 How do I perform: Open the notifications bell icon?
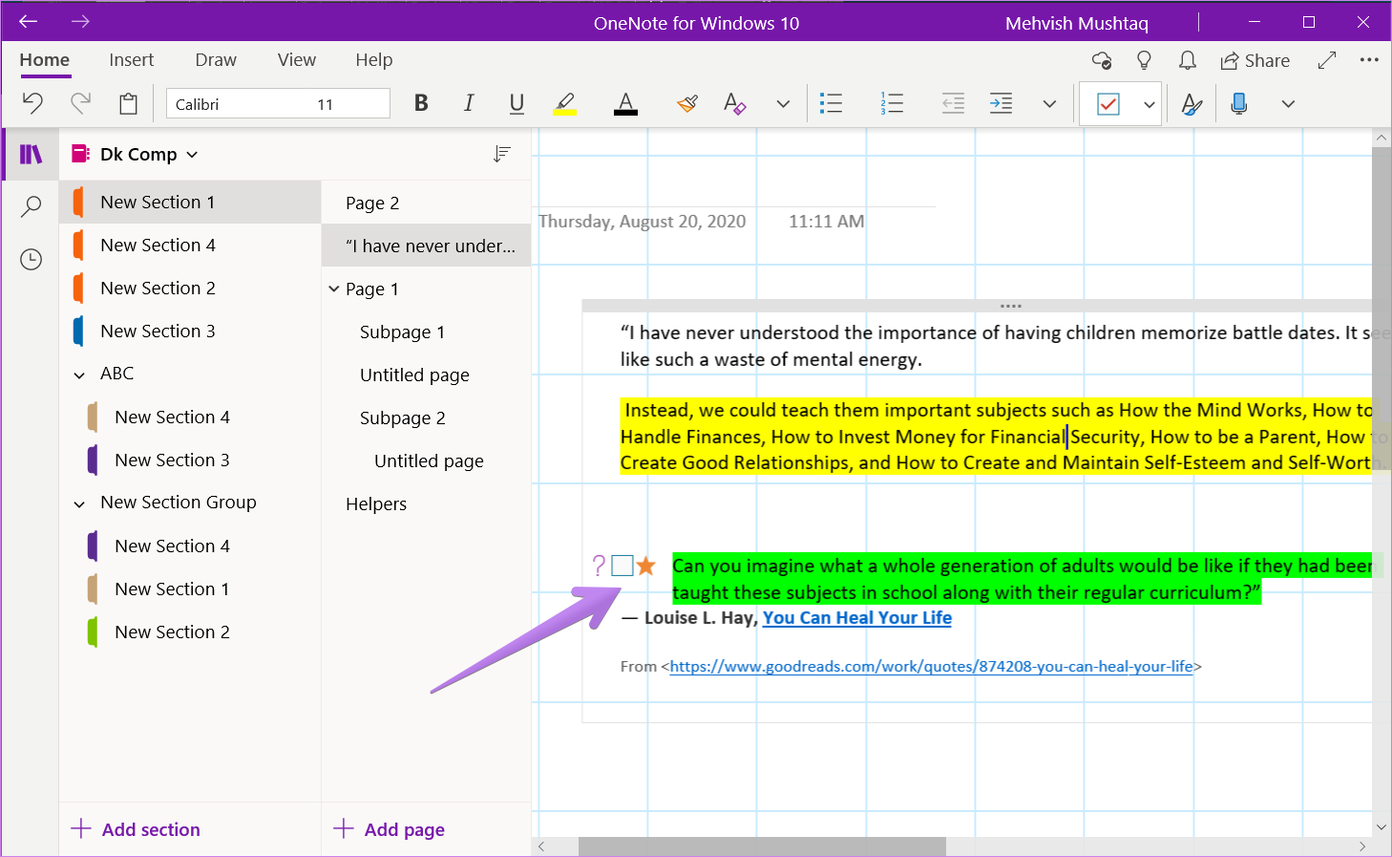[1187, 60]
